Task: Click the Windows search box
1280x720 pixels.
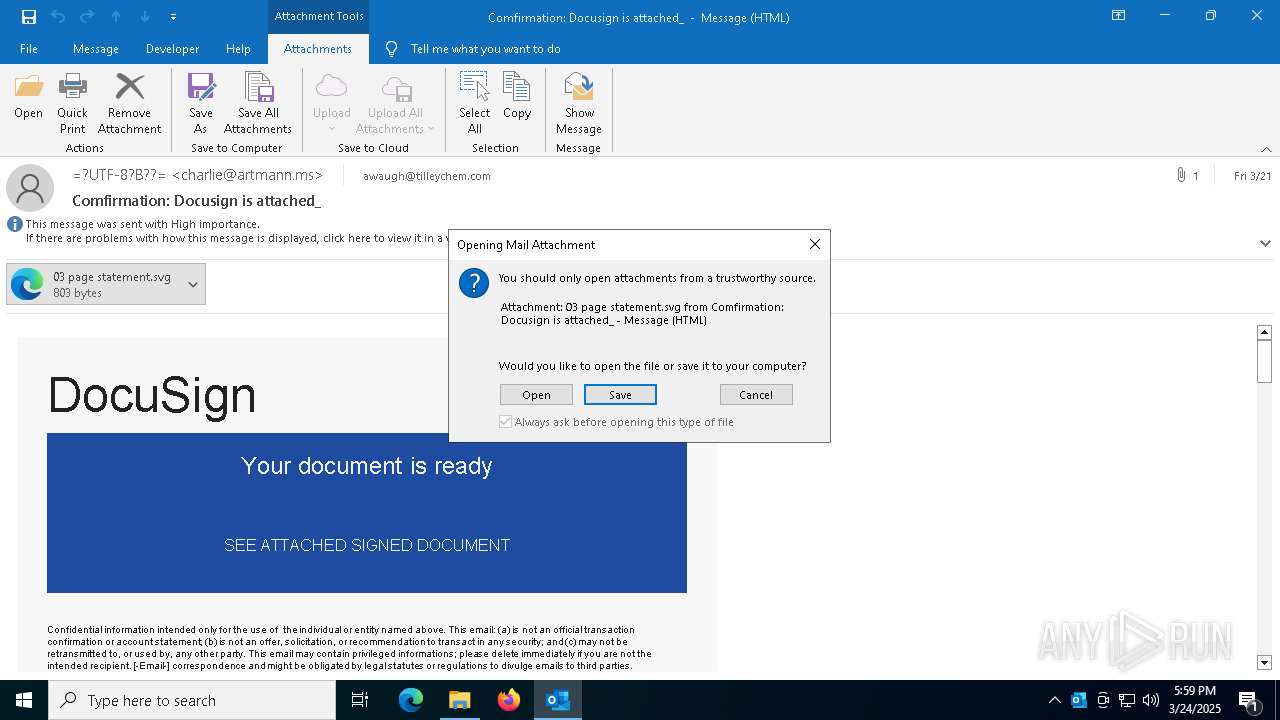Action: [x=192, y=700]
